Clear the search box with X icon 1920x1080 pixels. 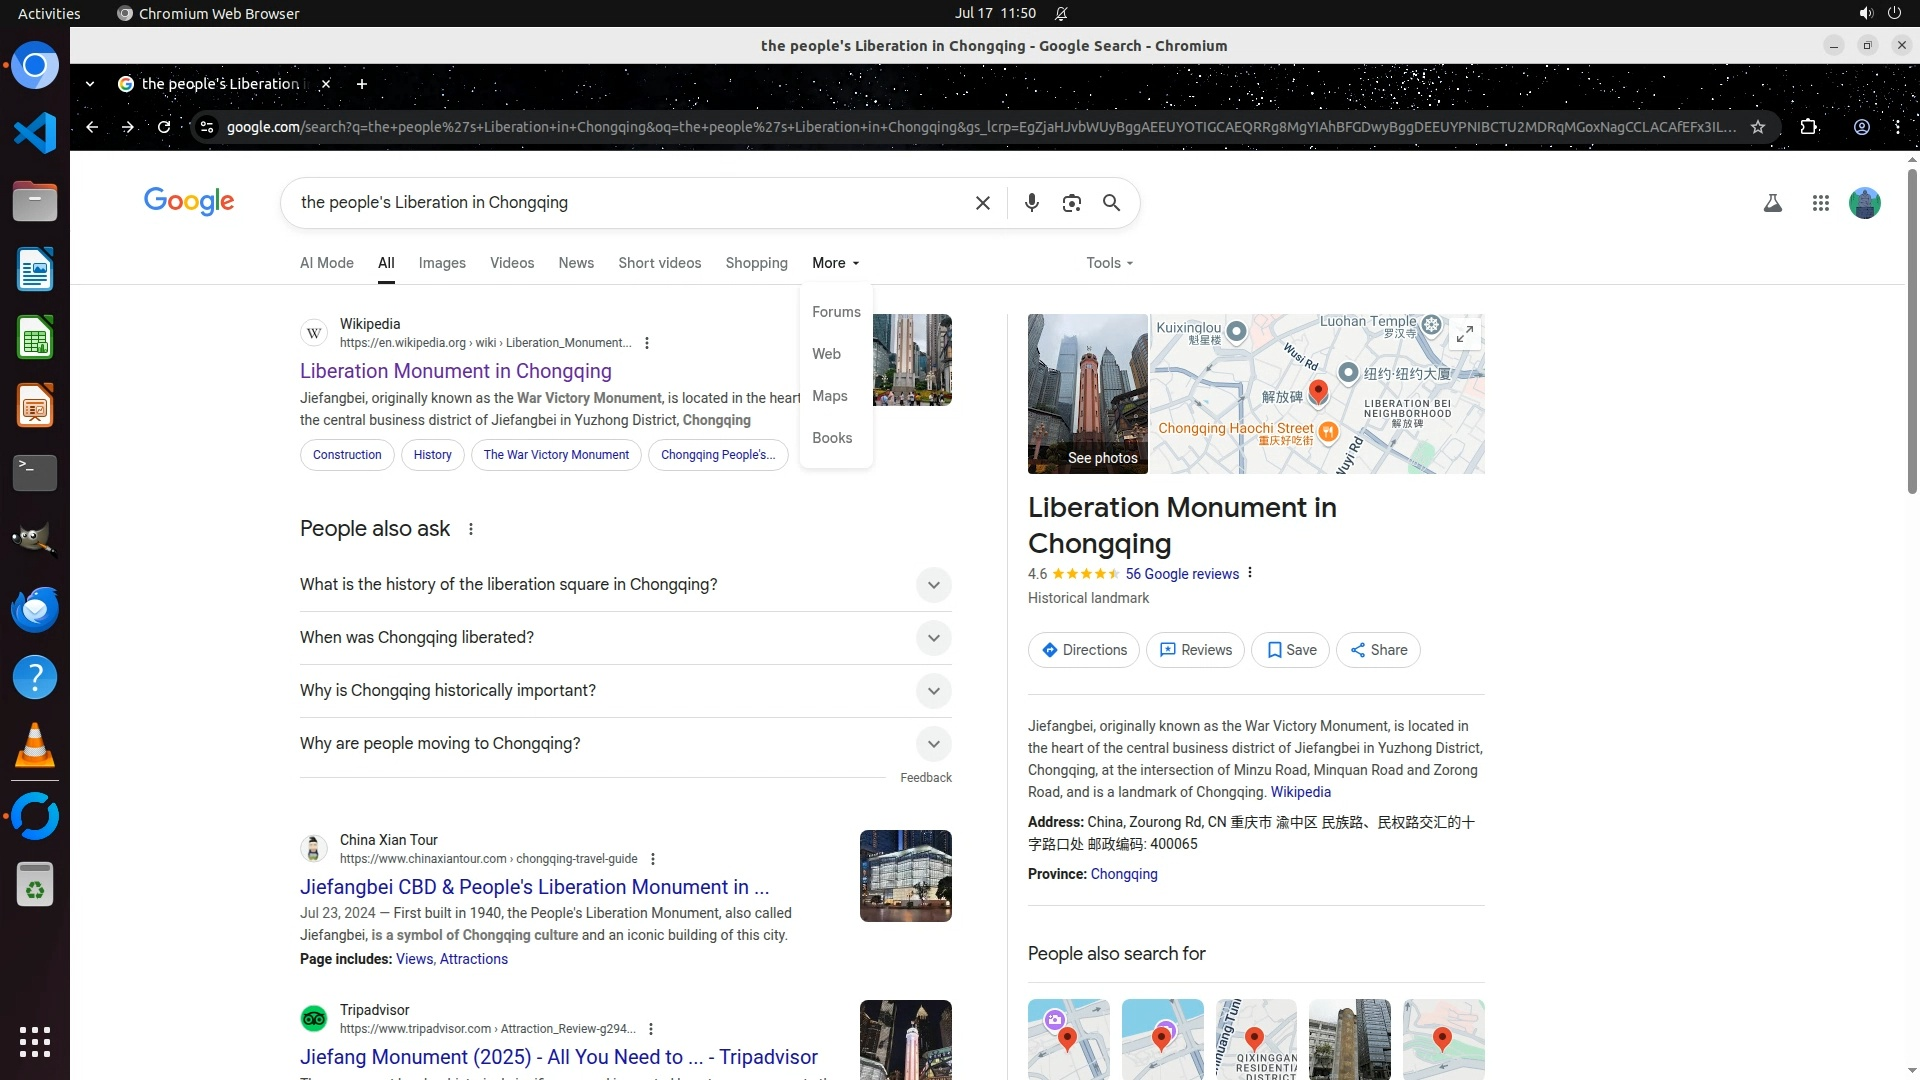tap(982, 203)
